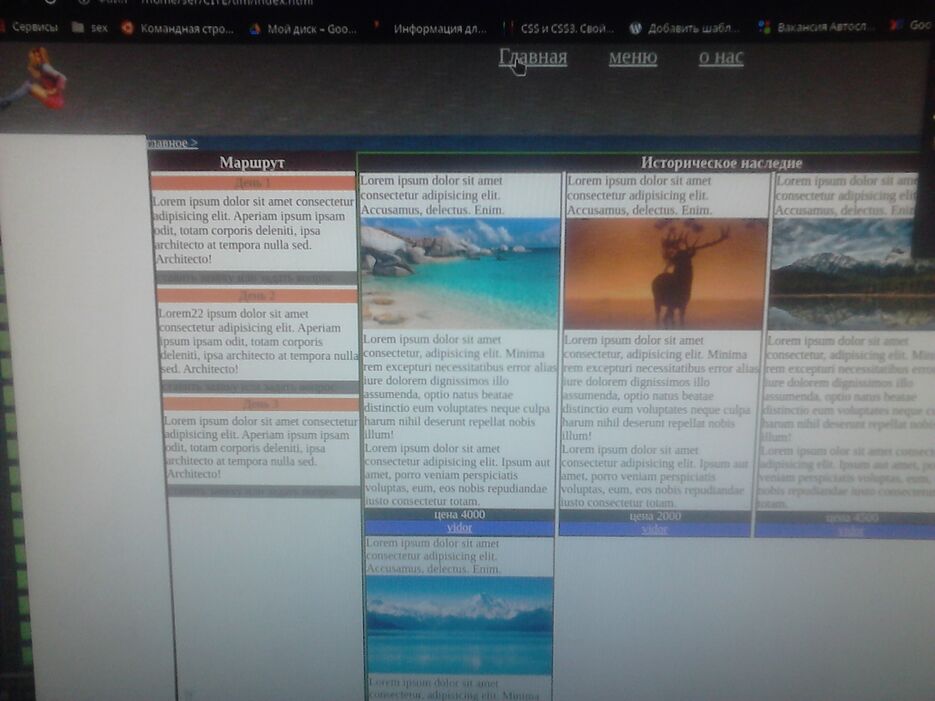This screenshot has width=935, height=701.
Task: Go to the Главная navigation link
Action: 533,57
